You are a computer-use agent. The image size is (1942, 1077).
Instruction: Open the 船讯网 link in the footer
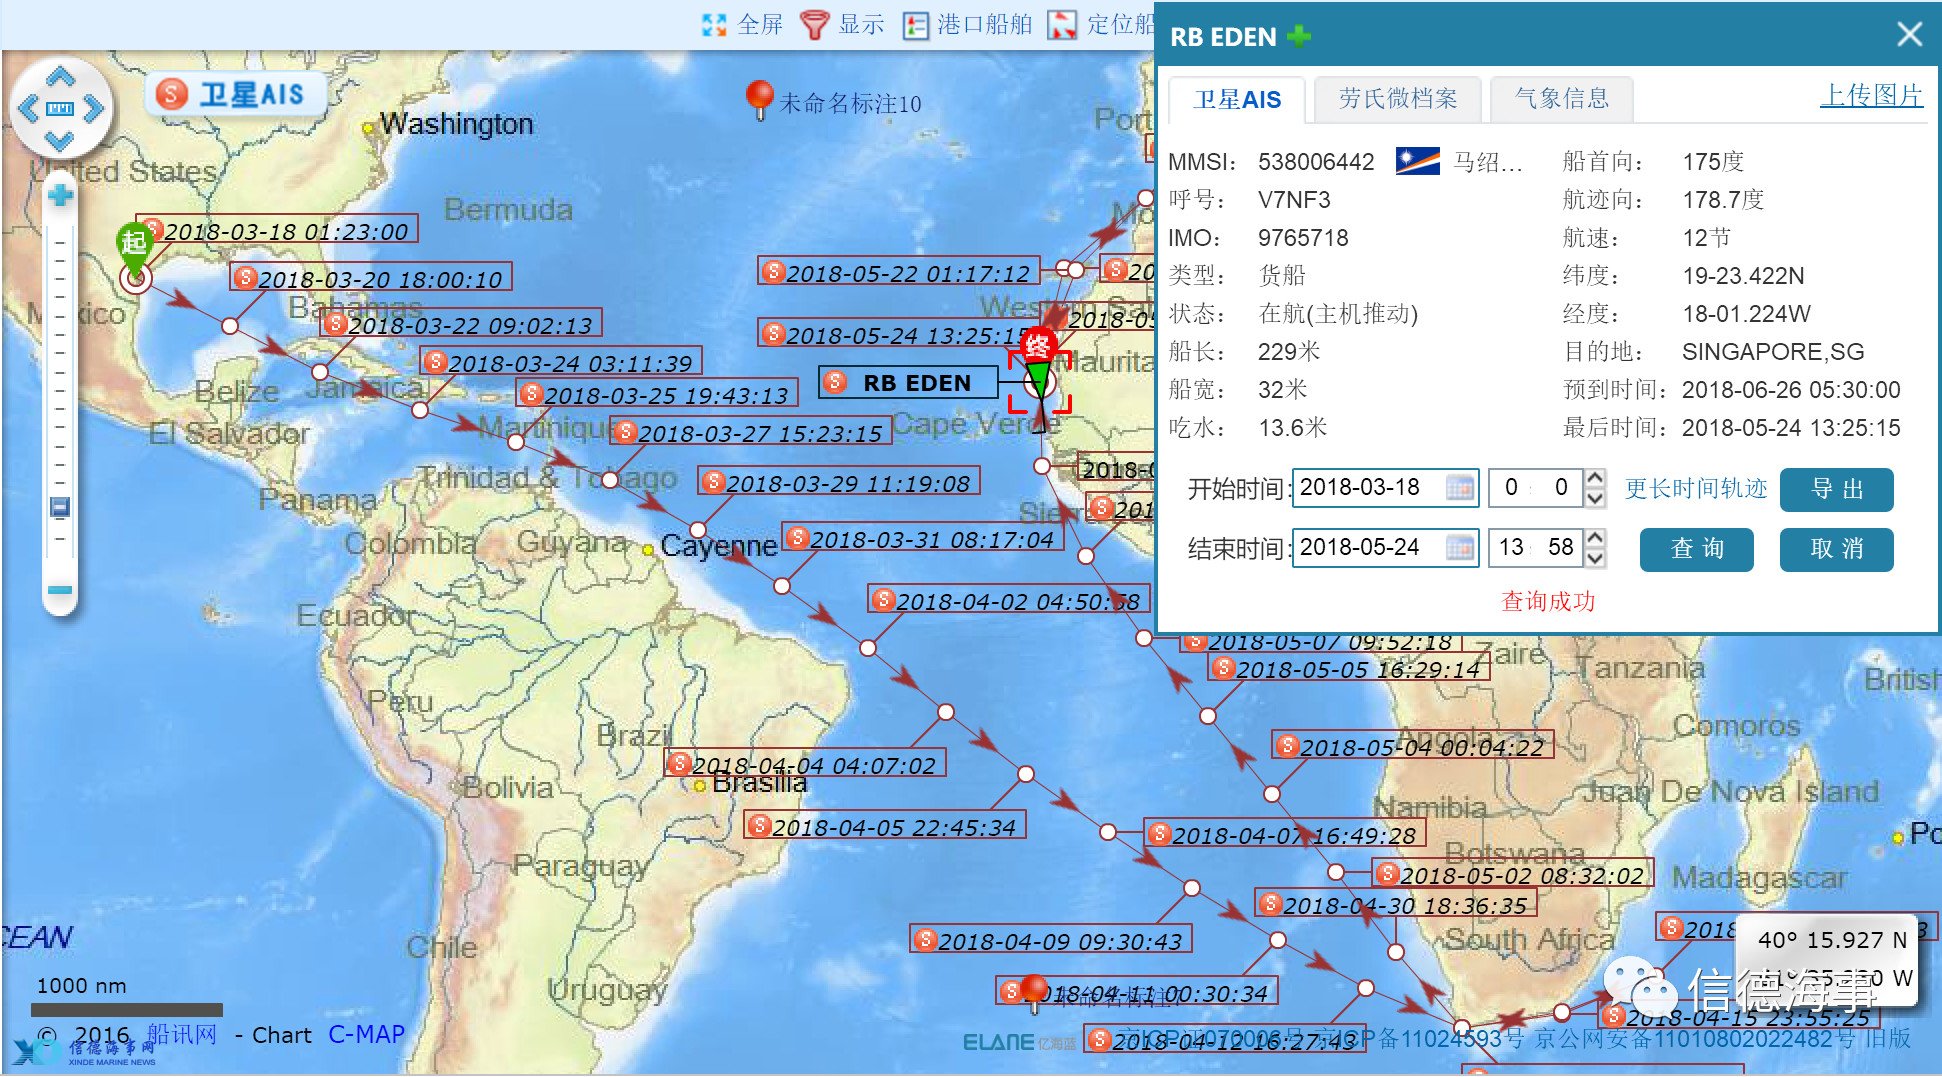tap(181, 1034)
